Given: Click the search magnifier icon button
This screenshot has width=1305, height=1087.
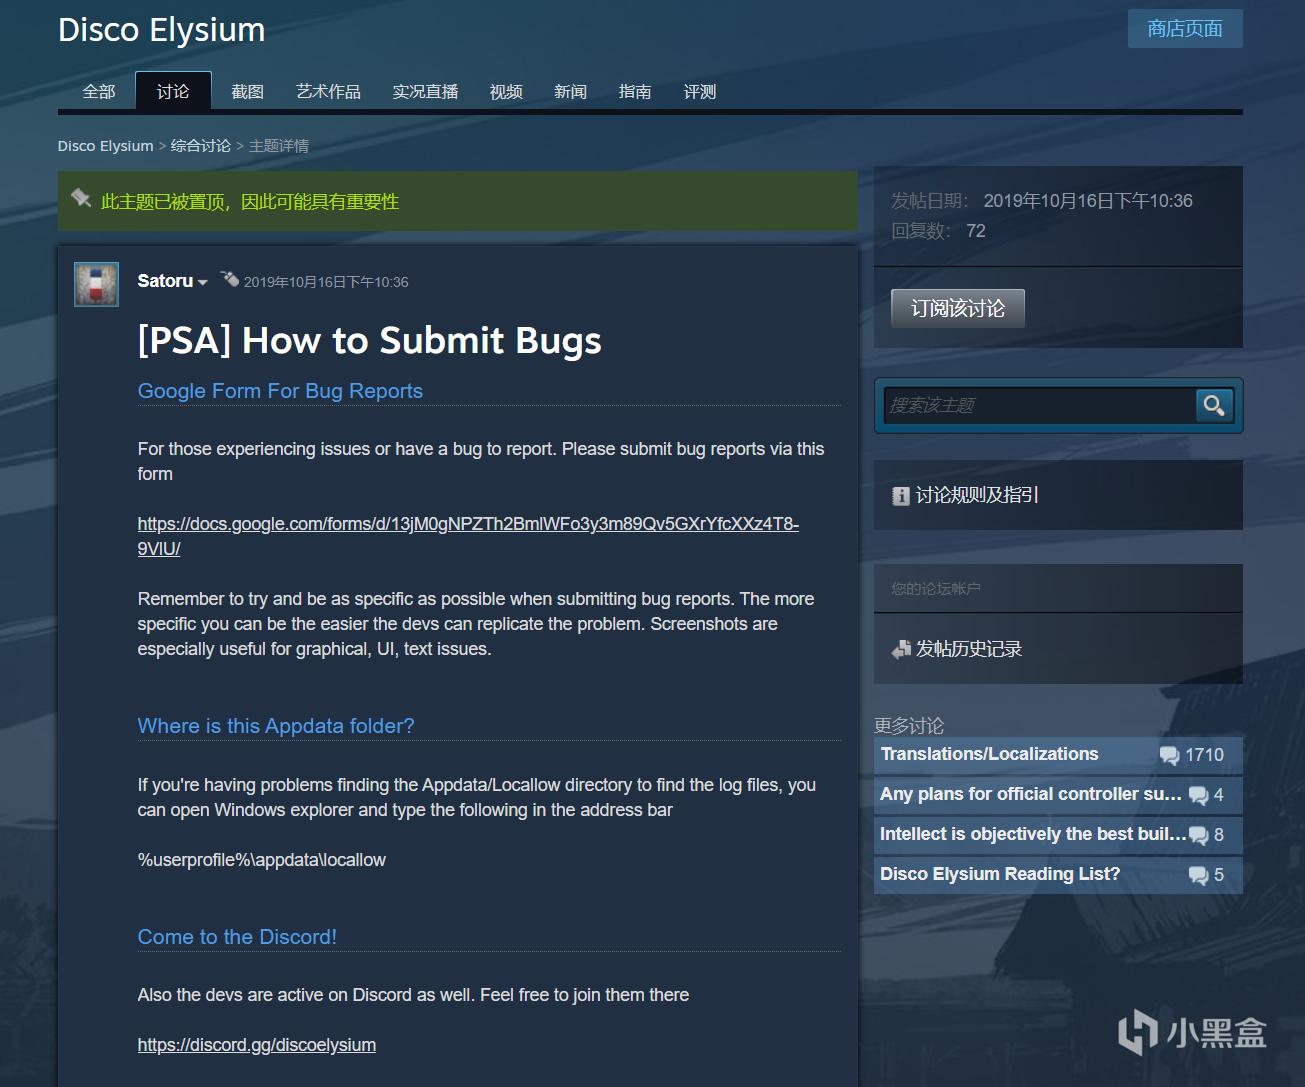Looking at the screenshot, I should [1214, 405].
